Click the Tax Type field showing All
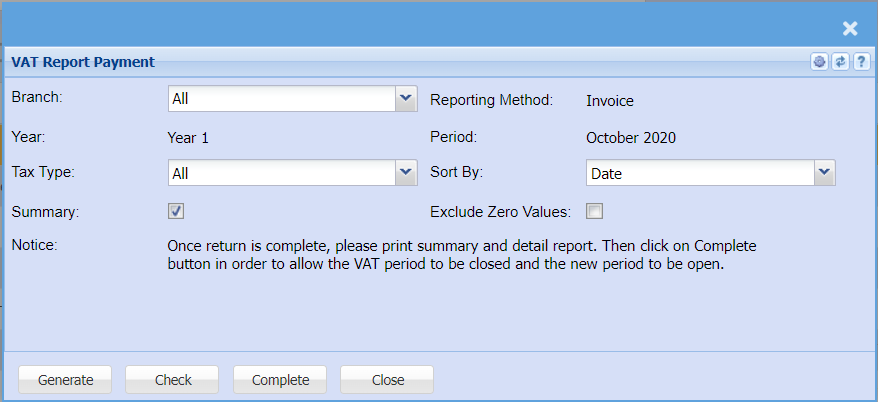Viewport: 878px width, 402px height. (281, 174)
